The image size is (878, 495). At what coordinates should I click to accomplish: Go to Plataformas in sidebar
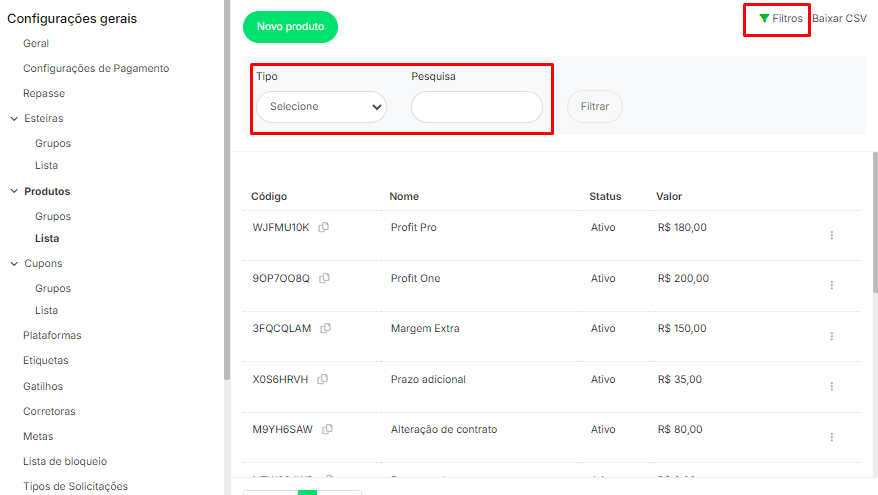(x=52, y=335)
